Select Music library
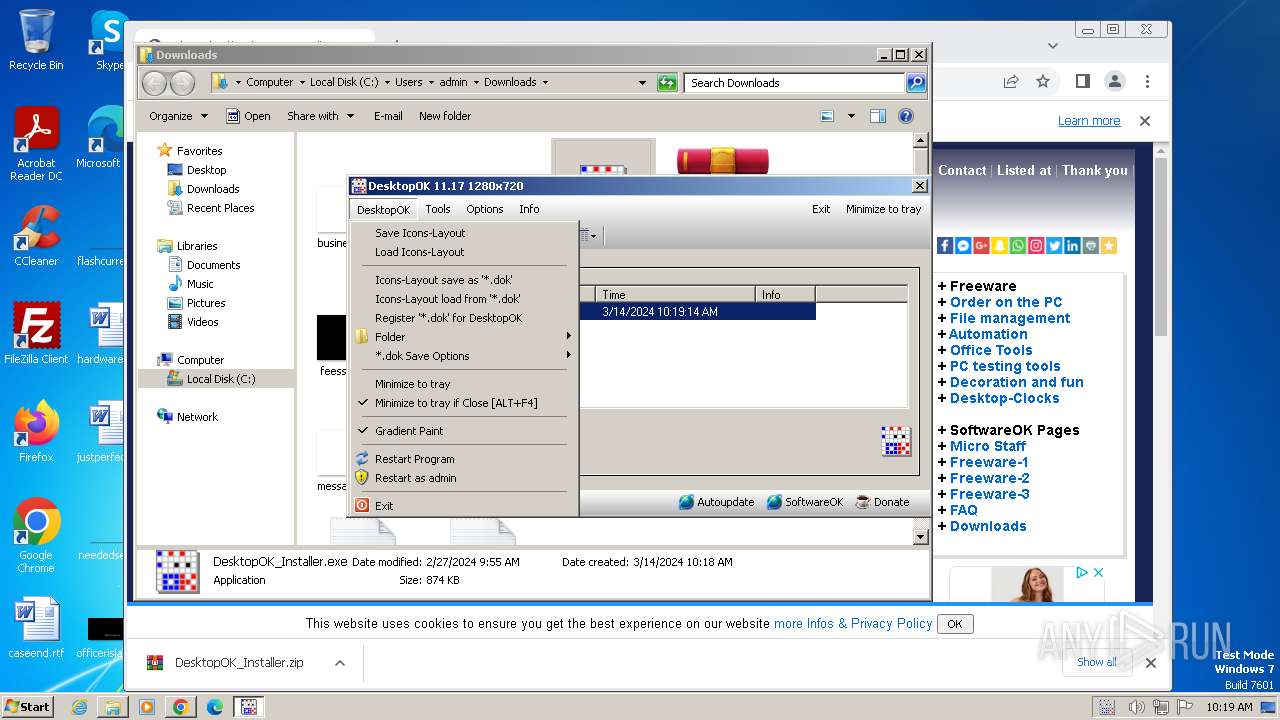The height and width of the screenshot is (720, 1280). (190, 284)
